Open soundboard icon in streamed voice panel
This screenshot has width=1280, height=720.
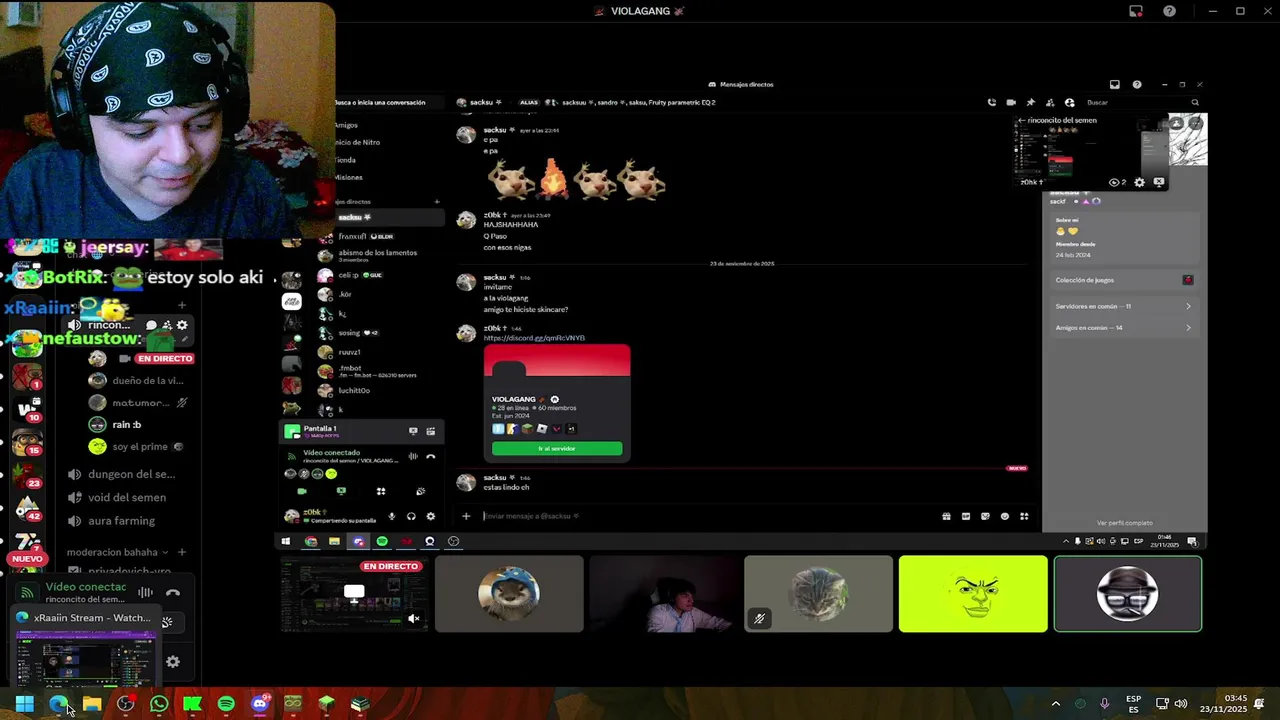pyautogui.click(x=420, y=491)
